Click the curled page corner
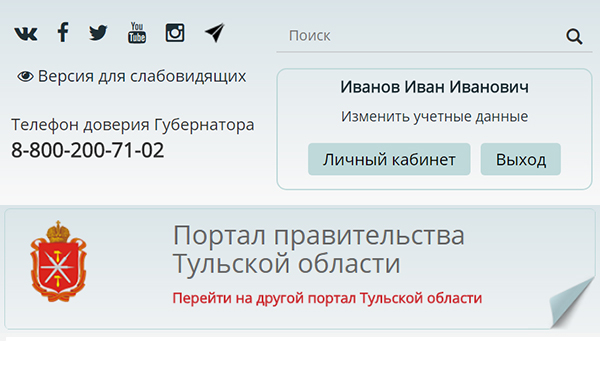 (x=572, y=303)
